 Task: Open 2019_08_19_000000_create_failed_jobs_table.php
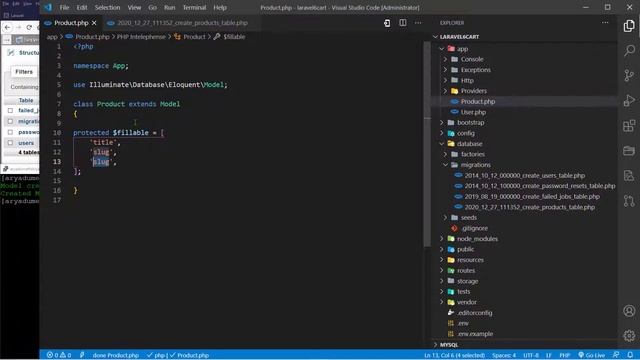[532, 197]
